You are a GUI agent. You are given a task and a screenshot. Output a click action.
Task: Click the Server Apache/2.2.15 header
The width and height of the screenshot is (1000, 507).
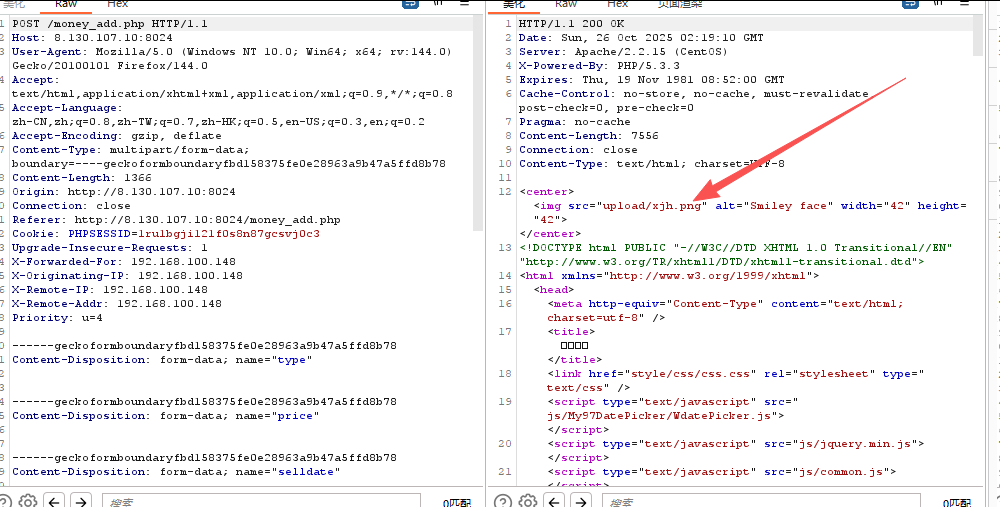623,52
